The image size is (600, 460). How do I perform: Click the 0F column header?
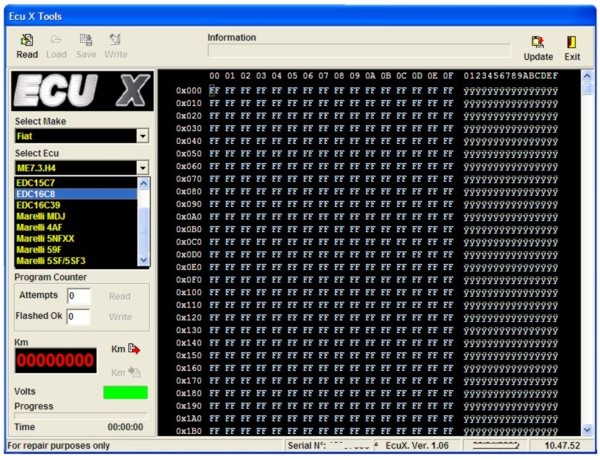pos(448,76)
